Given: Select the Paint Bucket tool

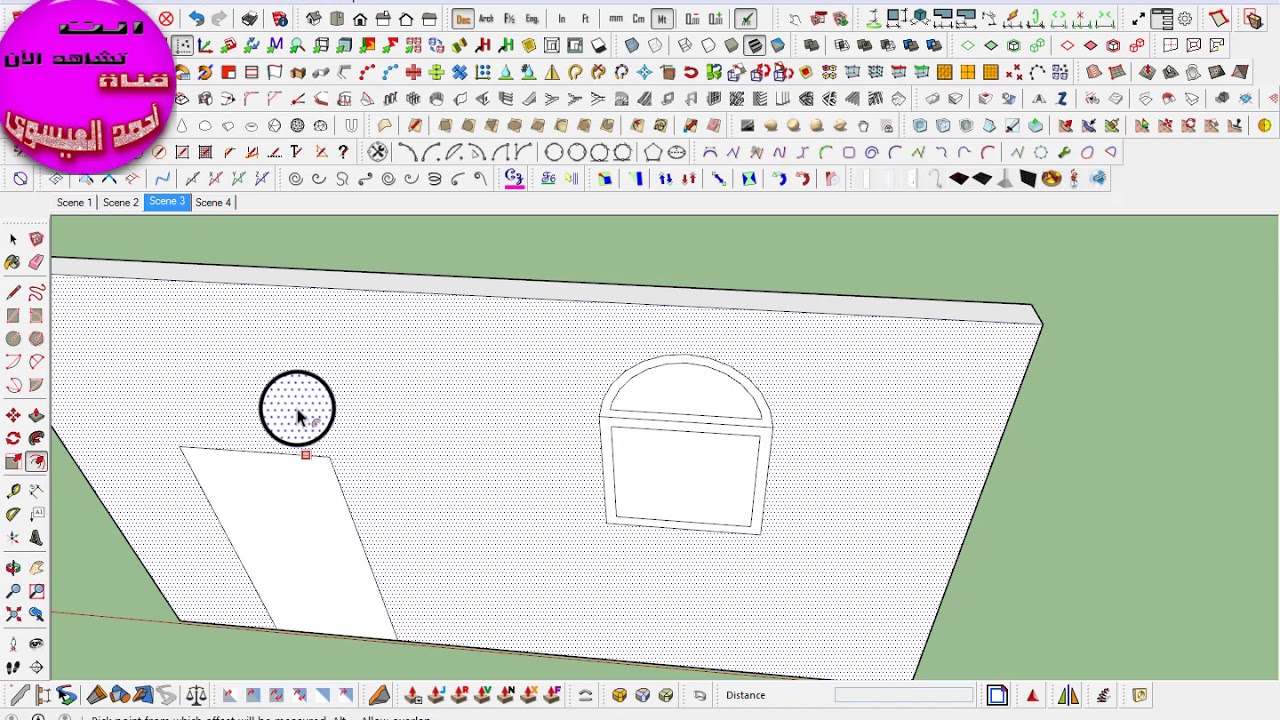Looking at the screenshot, I should coord(13,262).
